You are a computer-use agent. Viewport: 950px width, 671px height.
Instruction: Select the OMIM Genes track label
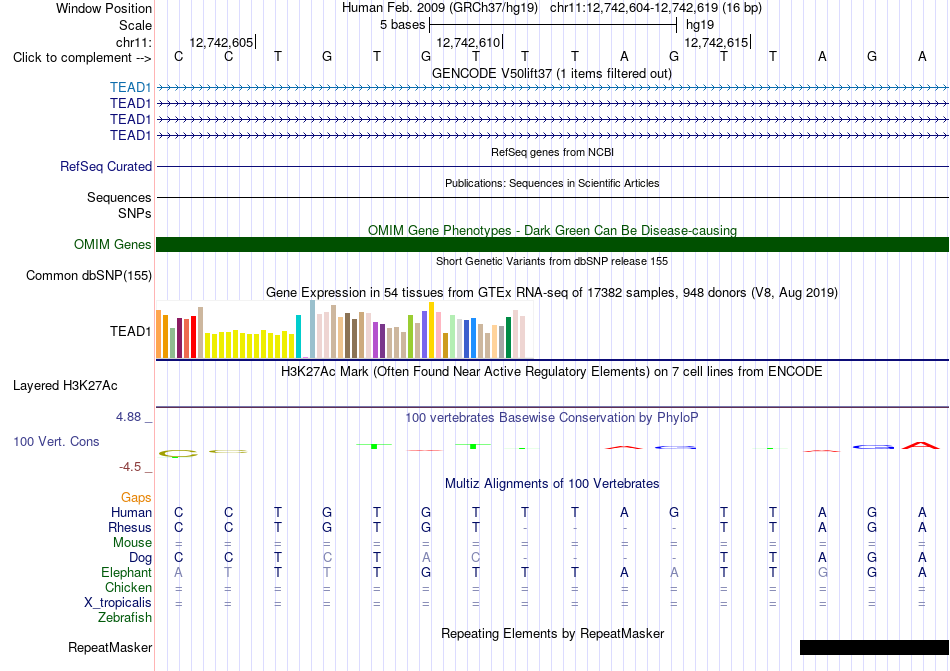[x=113, y=245]
